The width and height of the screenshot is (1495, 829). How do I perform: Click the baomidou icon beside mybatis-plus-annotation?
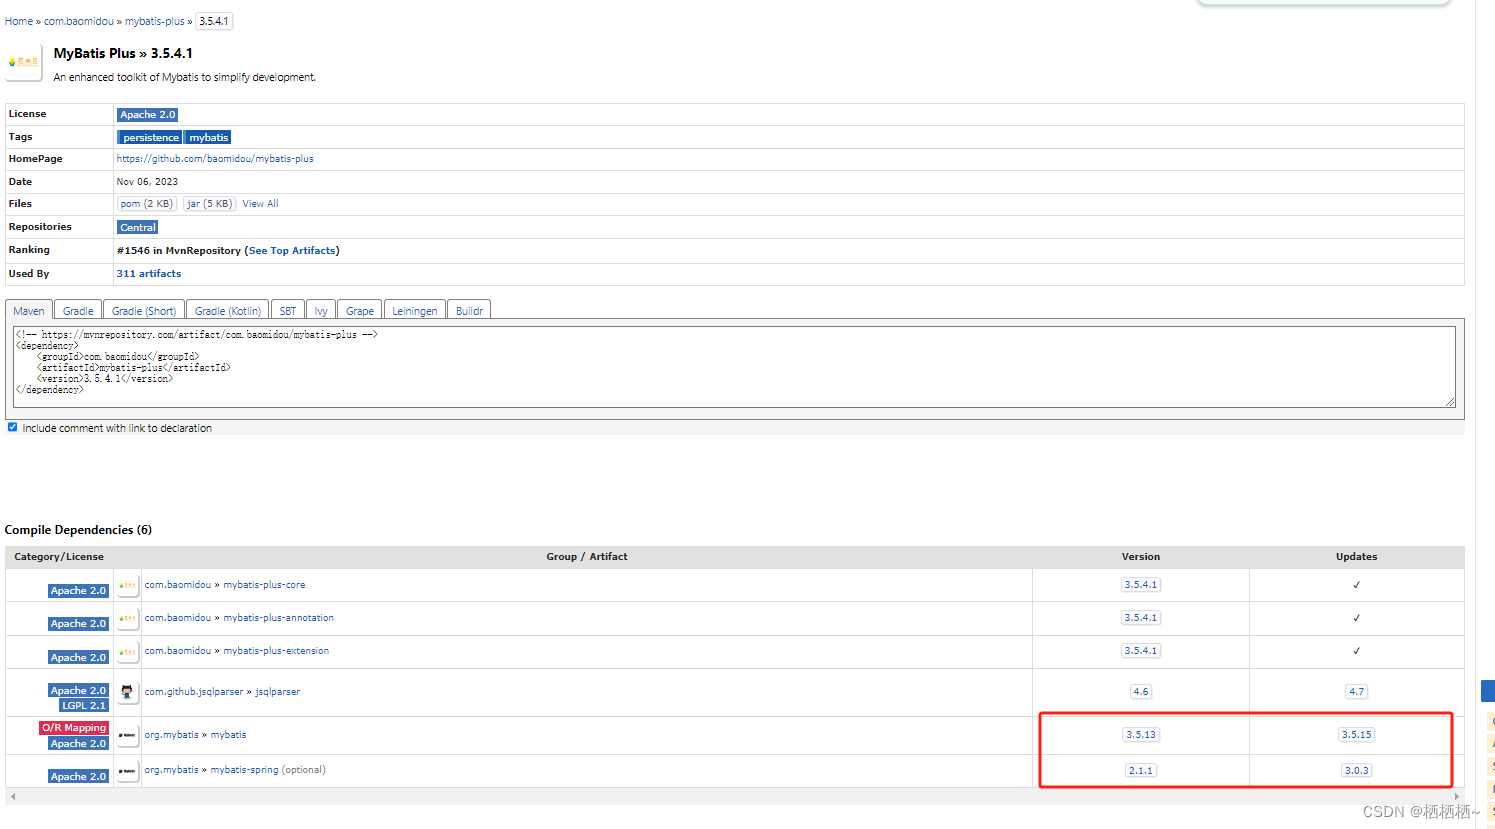click(127, 617)
